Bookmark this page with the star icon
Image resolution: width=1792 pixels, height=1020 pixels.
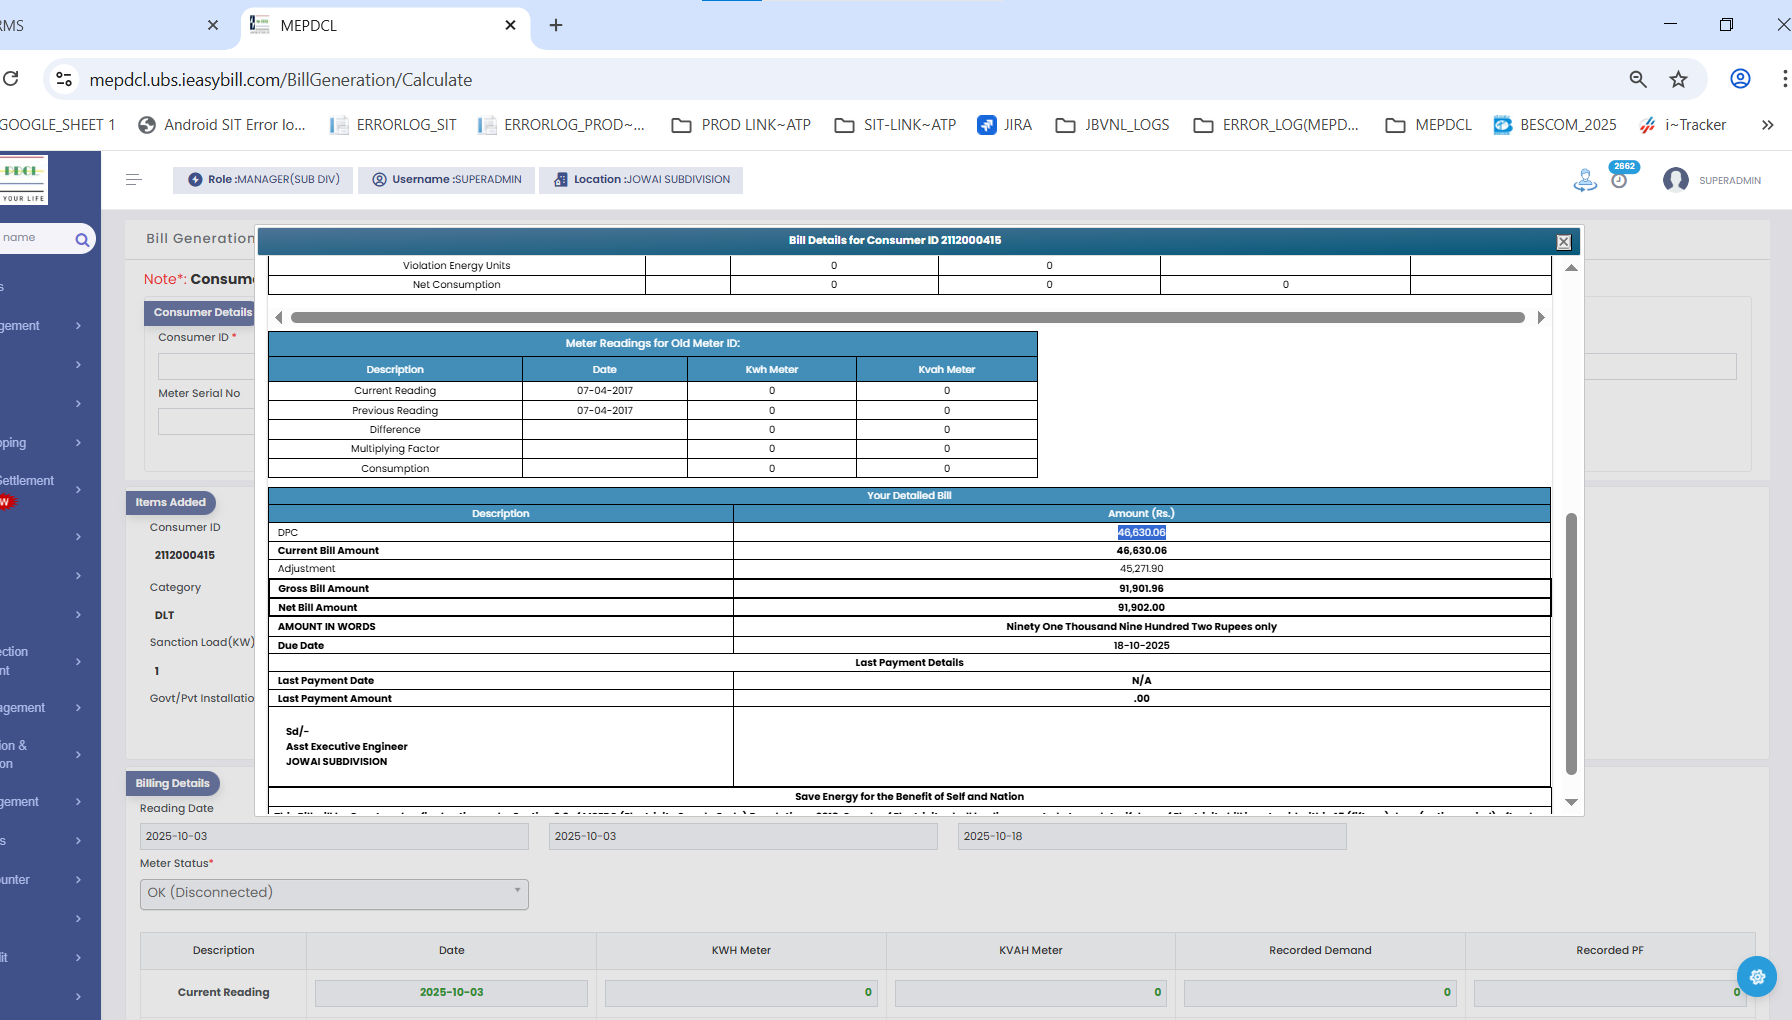(1678, 79)
